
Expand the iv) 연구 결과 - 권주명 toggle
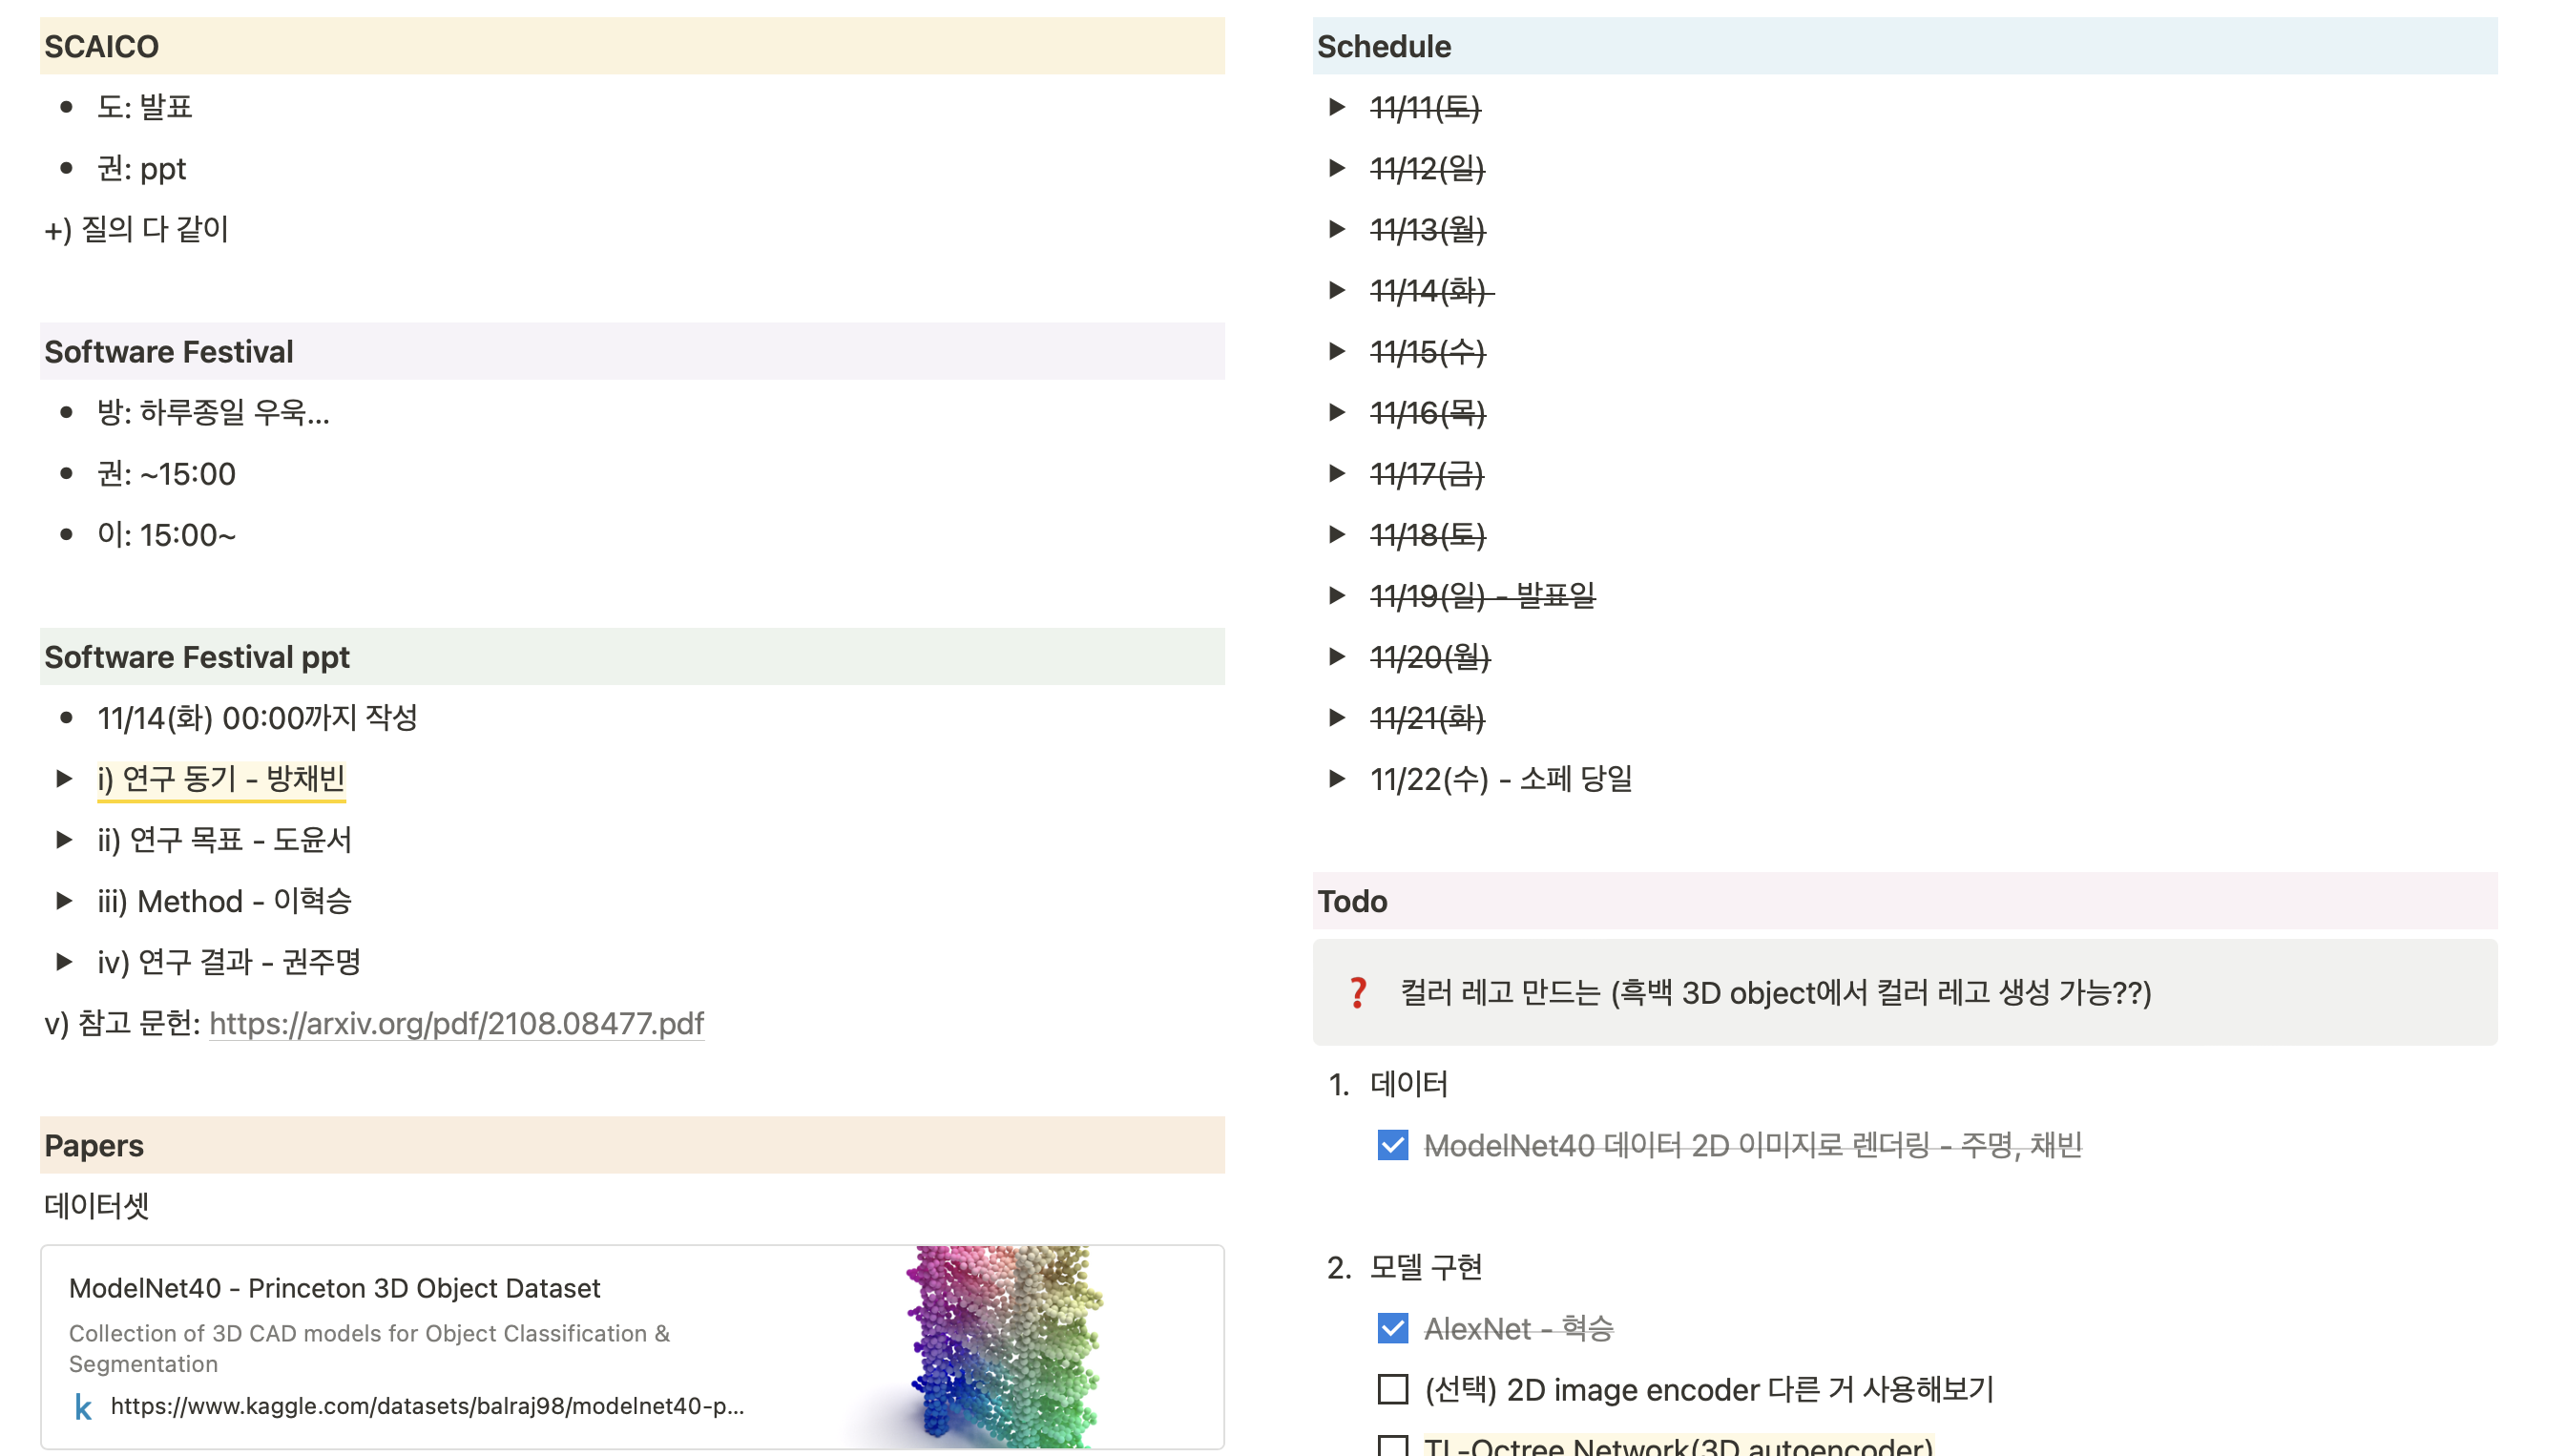(64, 962)
